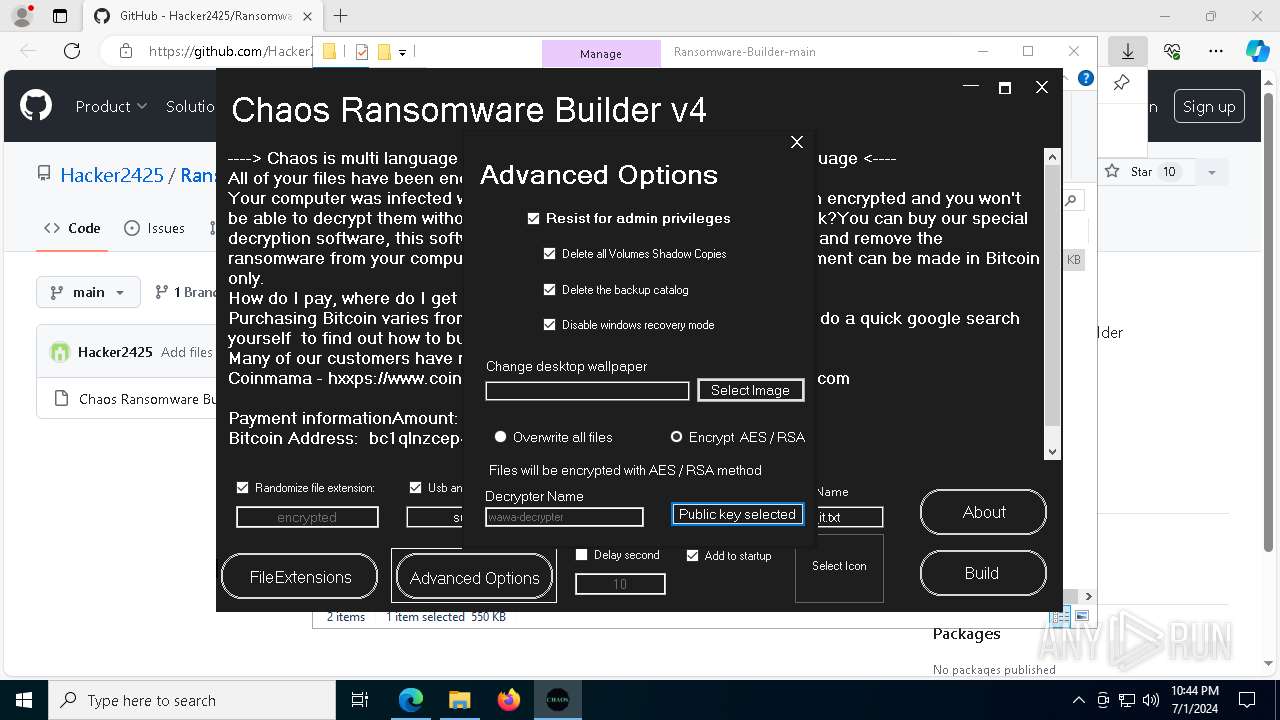Click the Select Icon box
Viewport: 1280px width, 720px height.
coord(839,566)
